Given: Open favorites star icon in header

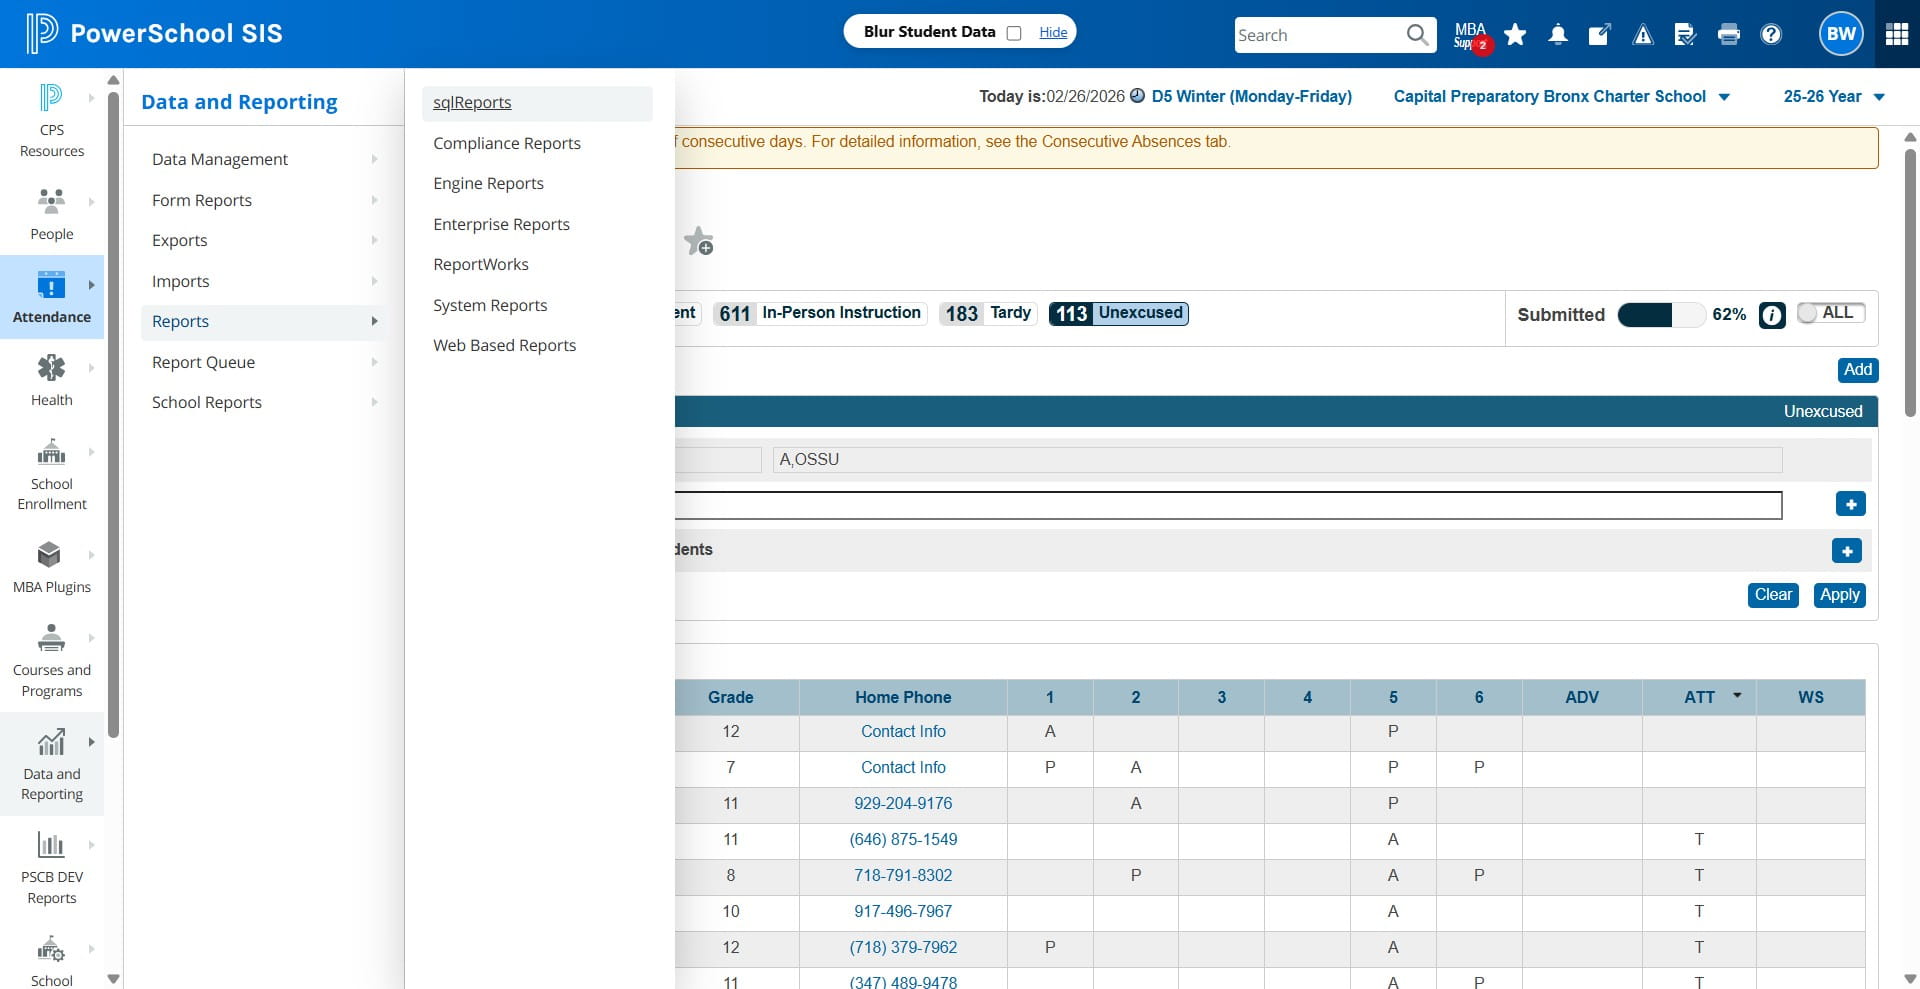Looking at the screenshot, I should coord(1515,35).
